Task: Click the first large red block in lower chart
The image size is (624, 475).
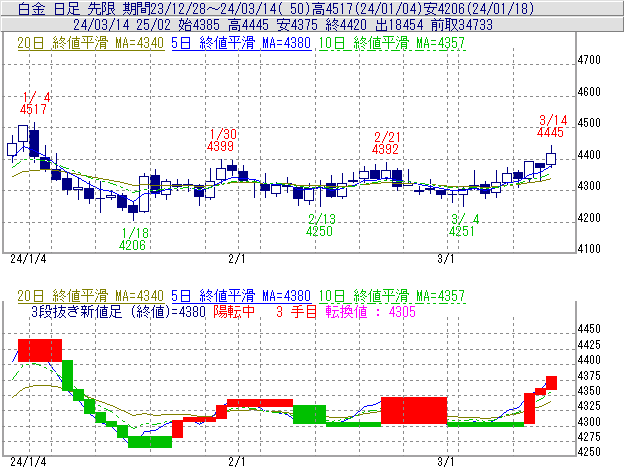Action: click(x=40, y=350)
